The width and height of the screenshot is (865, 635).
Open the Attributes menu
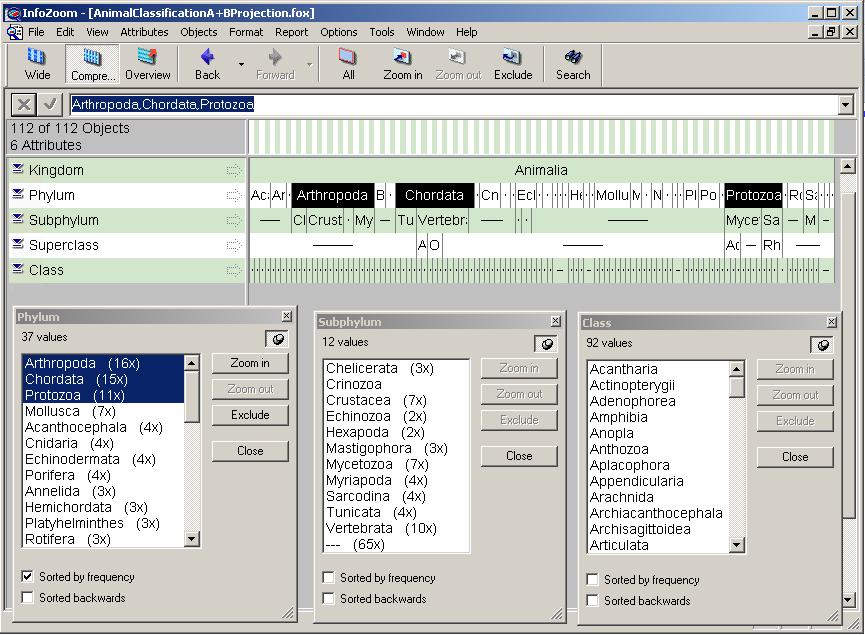pyautogui.click(x=144, y=32)
